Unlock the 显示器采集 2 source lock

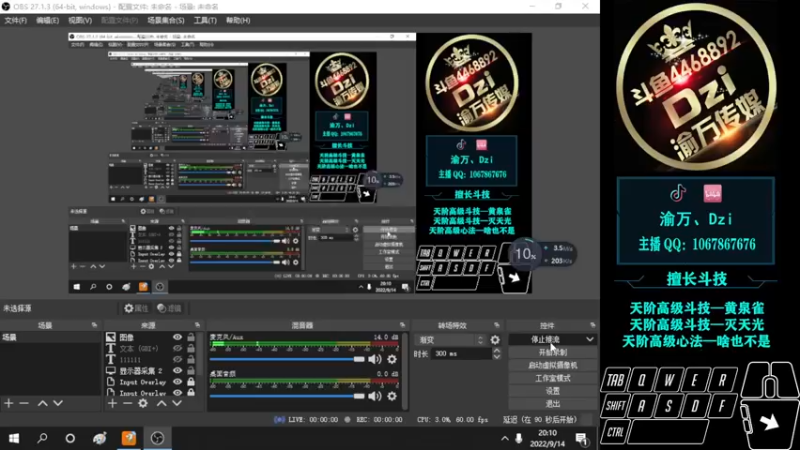(x=191, y=371)
